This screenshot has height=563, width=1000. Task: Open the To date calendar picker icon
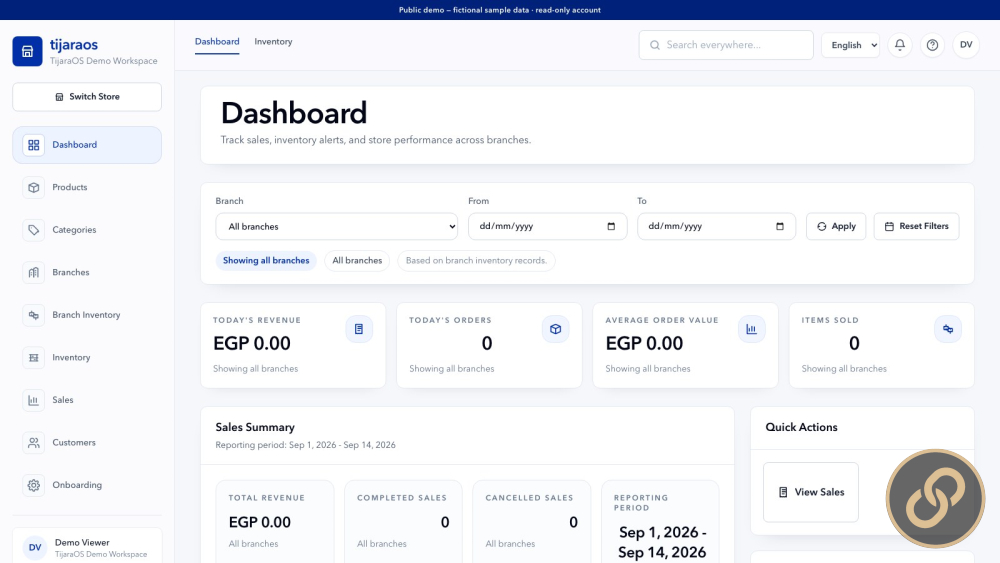[779, 226]
